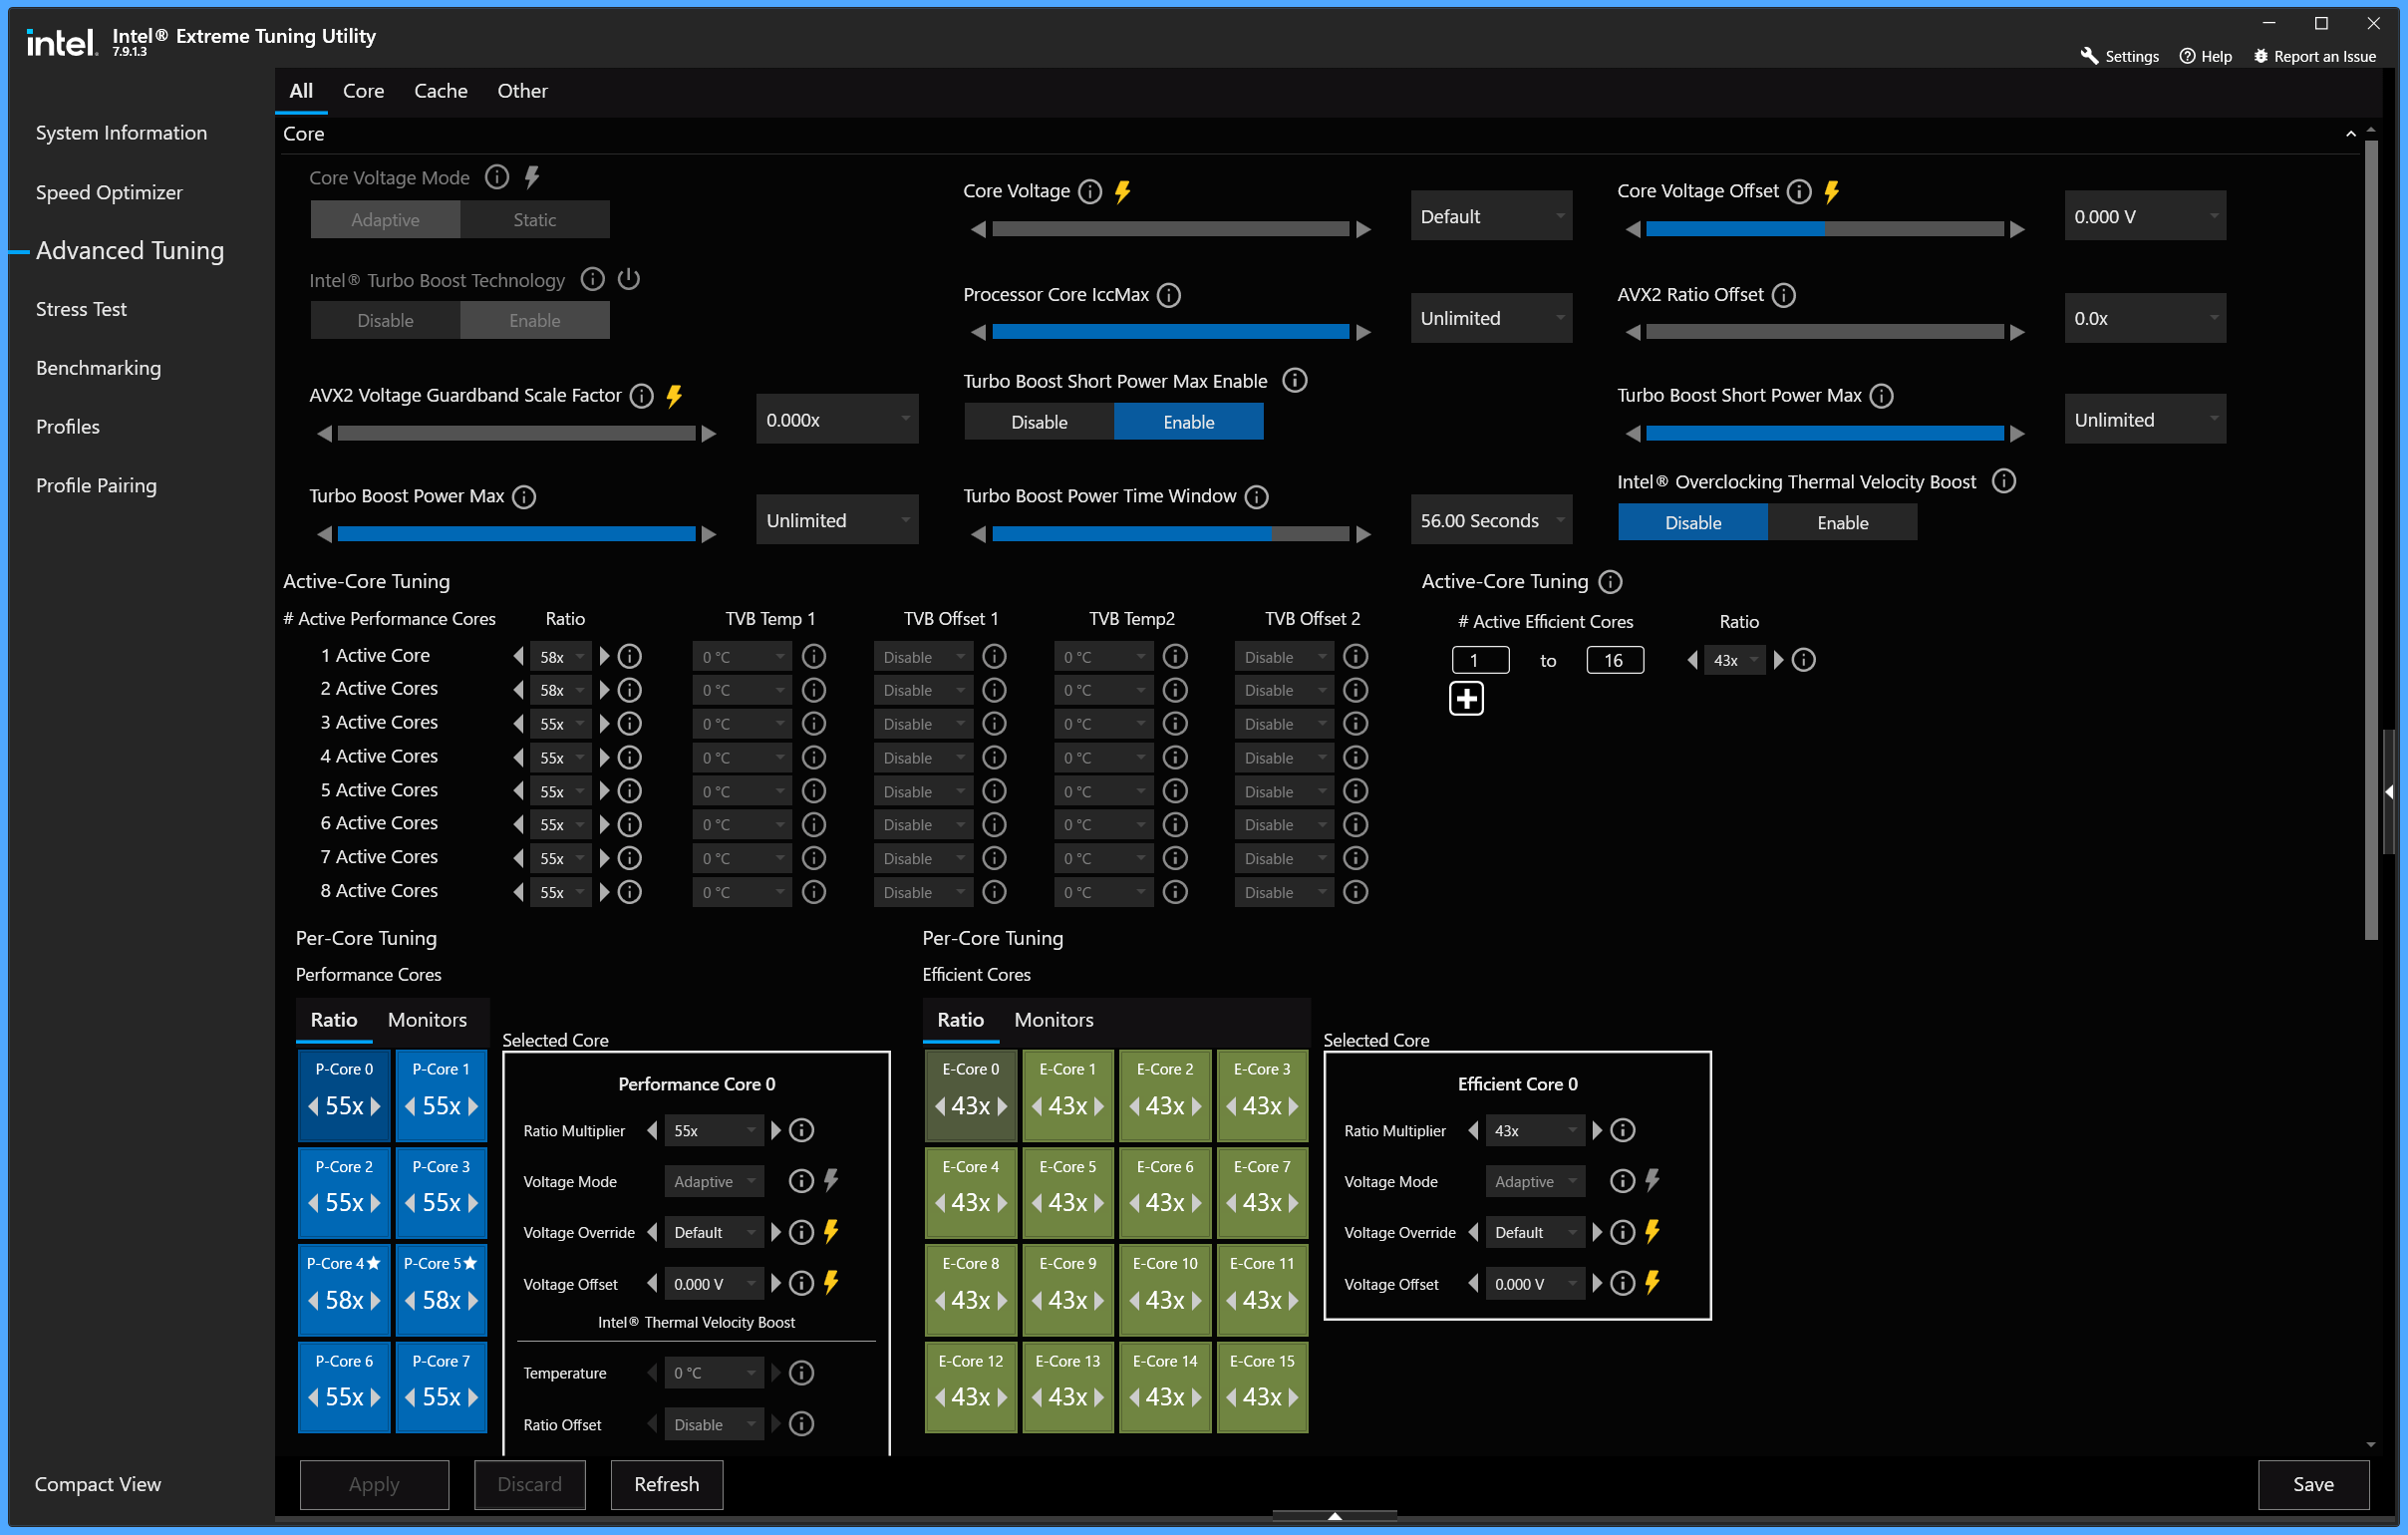Switch to Compact View
The image size is (2408, 1535).
coord(97,1483)
